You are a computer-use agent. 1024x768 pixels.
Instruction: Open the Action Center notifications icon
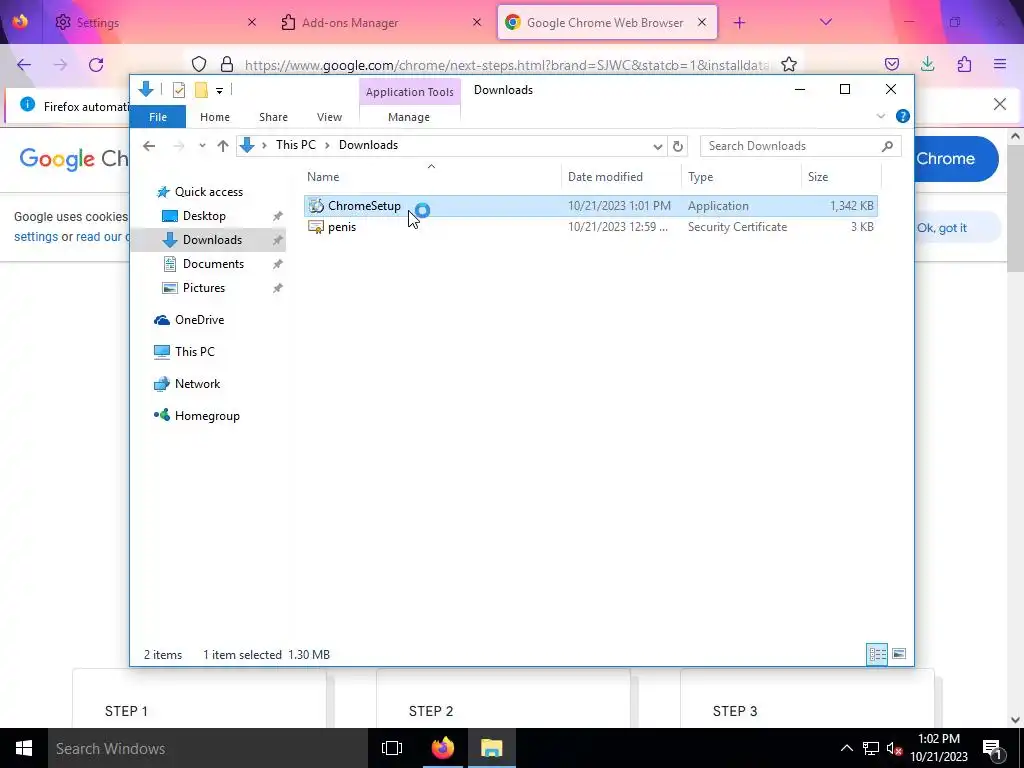992,748
